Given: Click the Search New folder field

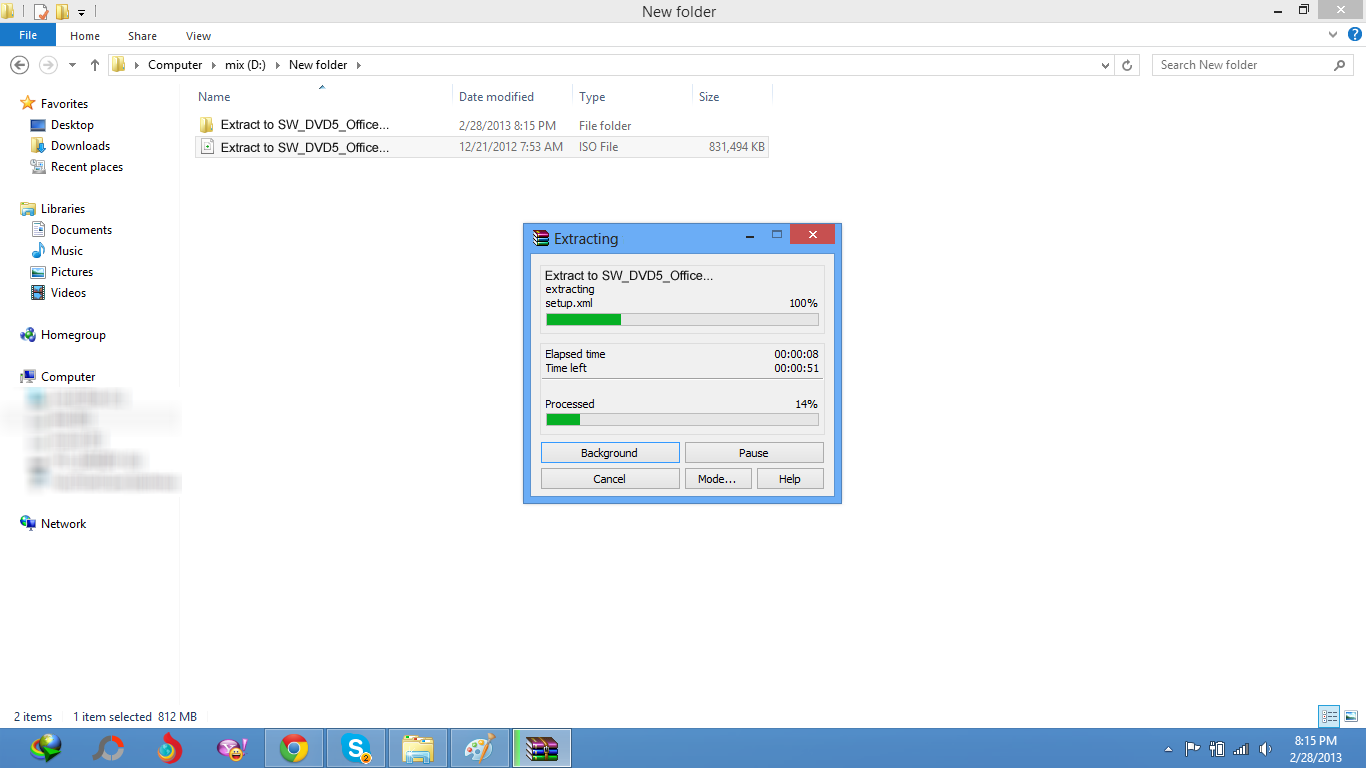Looking at the screenshot, I should point(1243,65).
